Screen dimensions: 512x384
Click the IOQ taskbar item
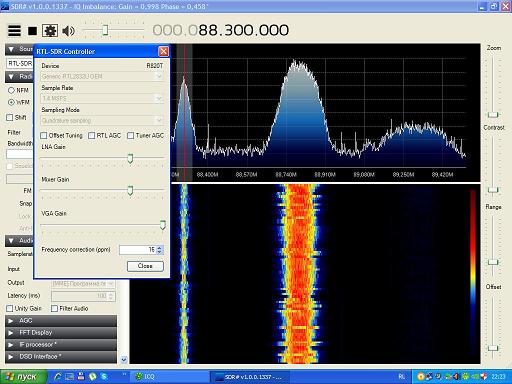[145, 376]
